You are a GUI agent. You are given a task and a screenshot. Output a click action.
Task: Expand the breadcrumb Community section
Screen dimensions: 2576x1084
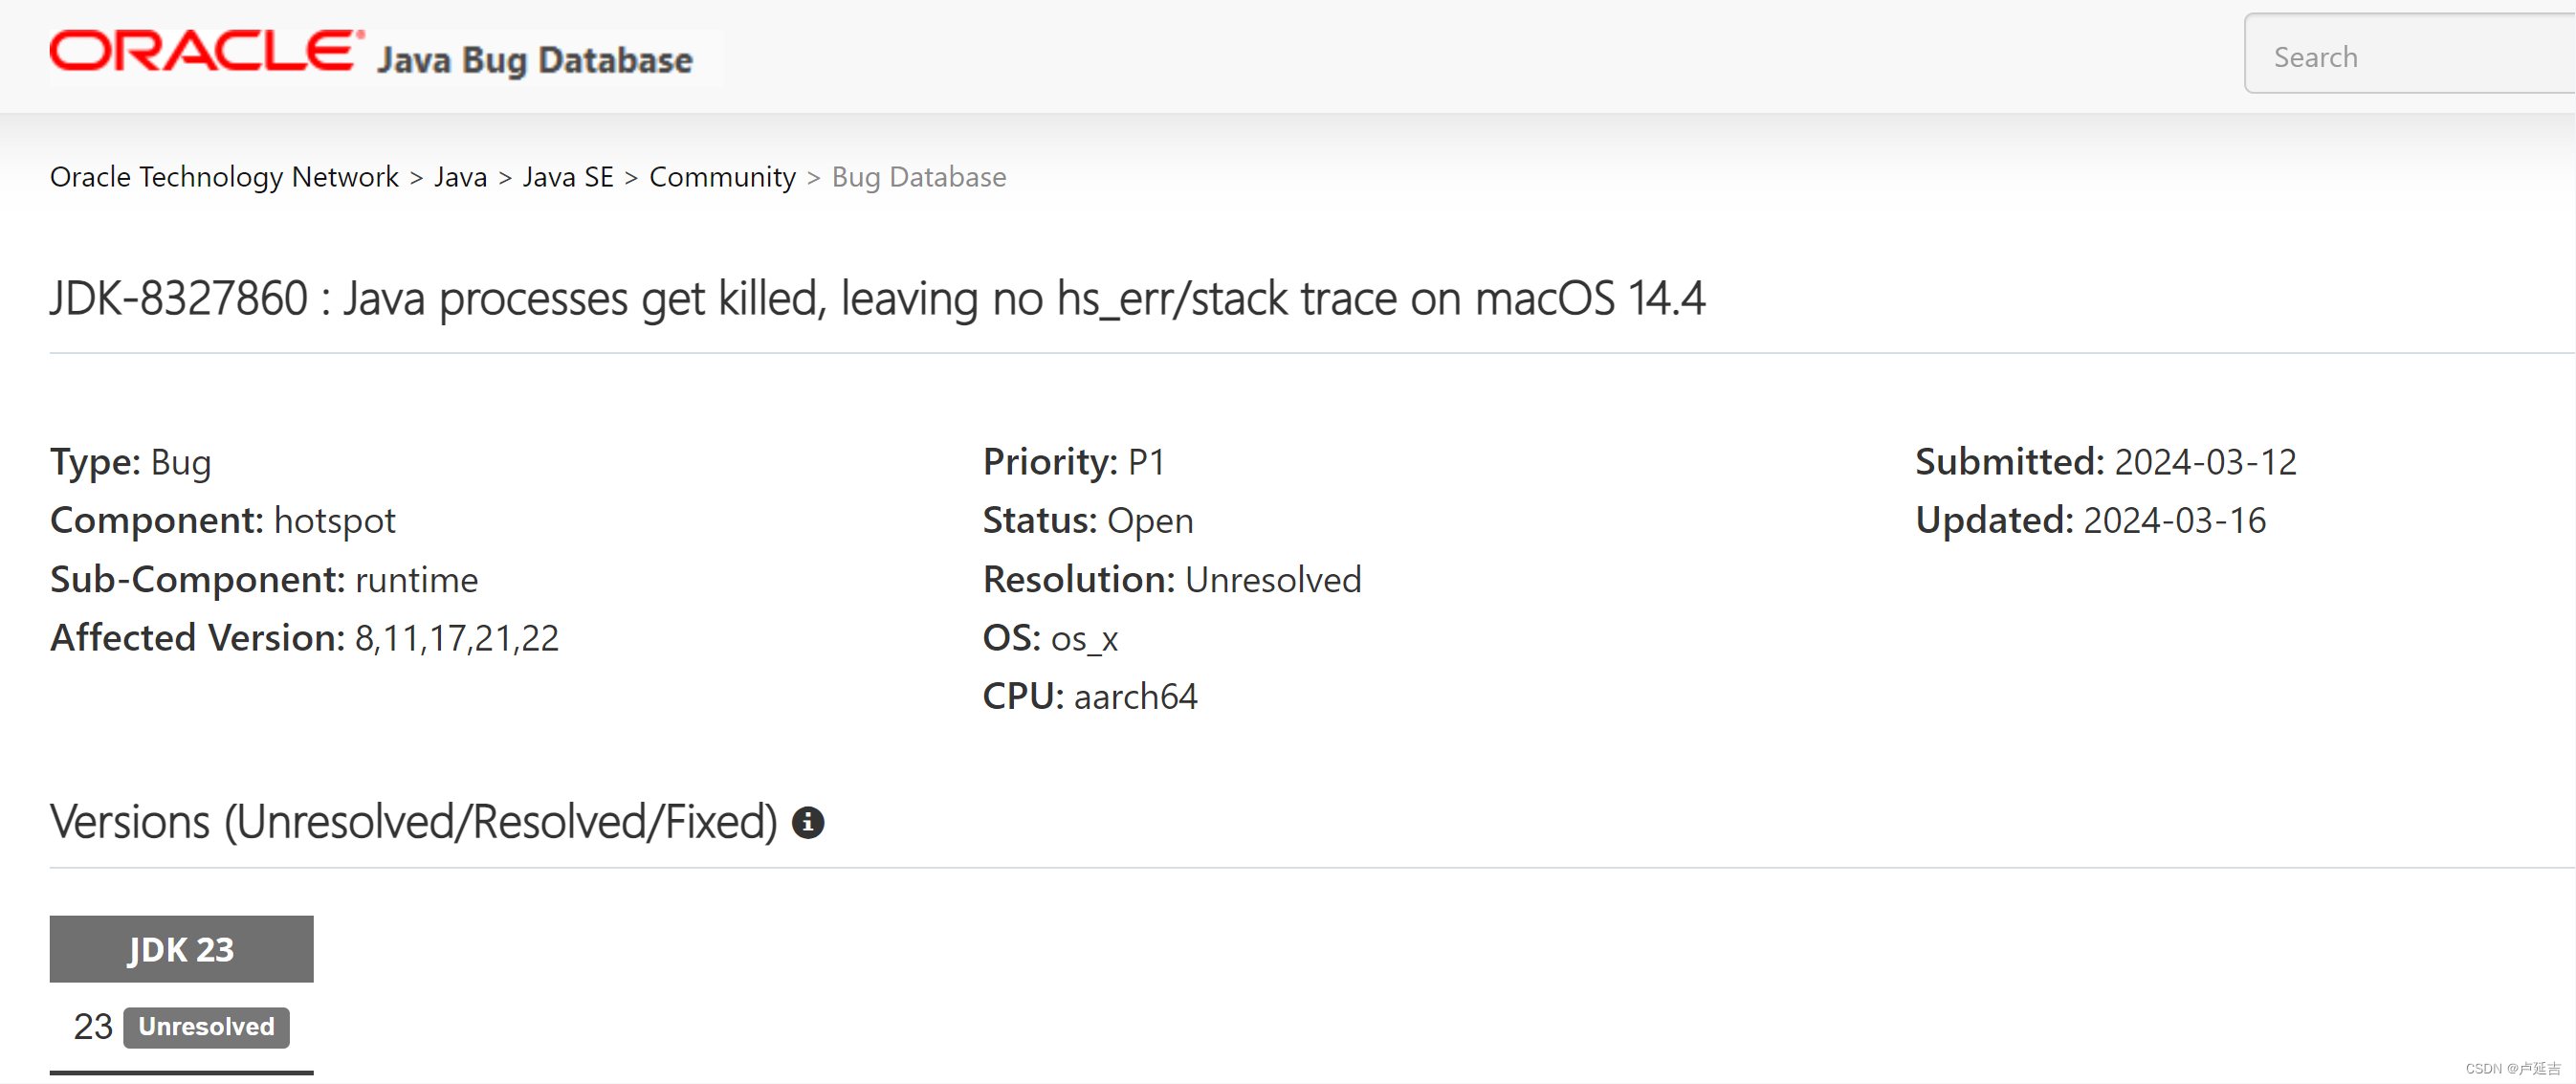[722, 176]
